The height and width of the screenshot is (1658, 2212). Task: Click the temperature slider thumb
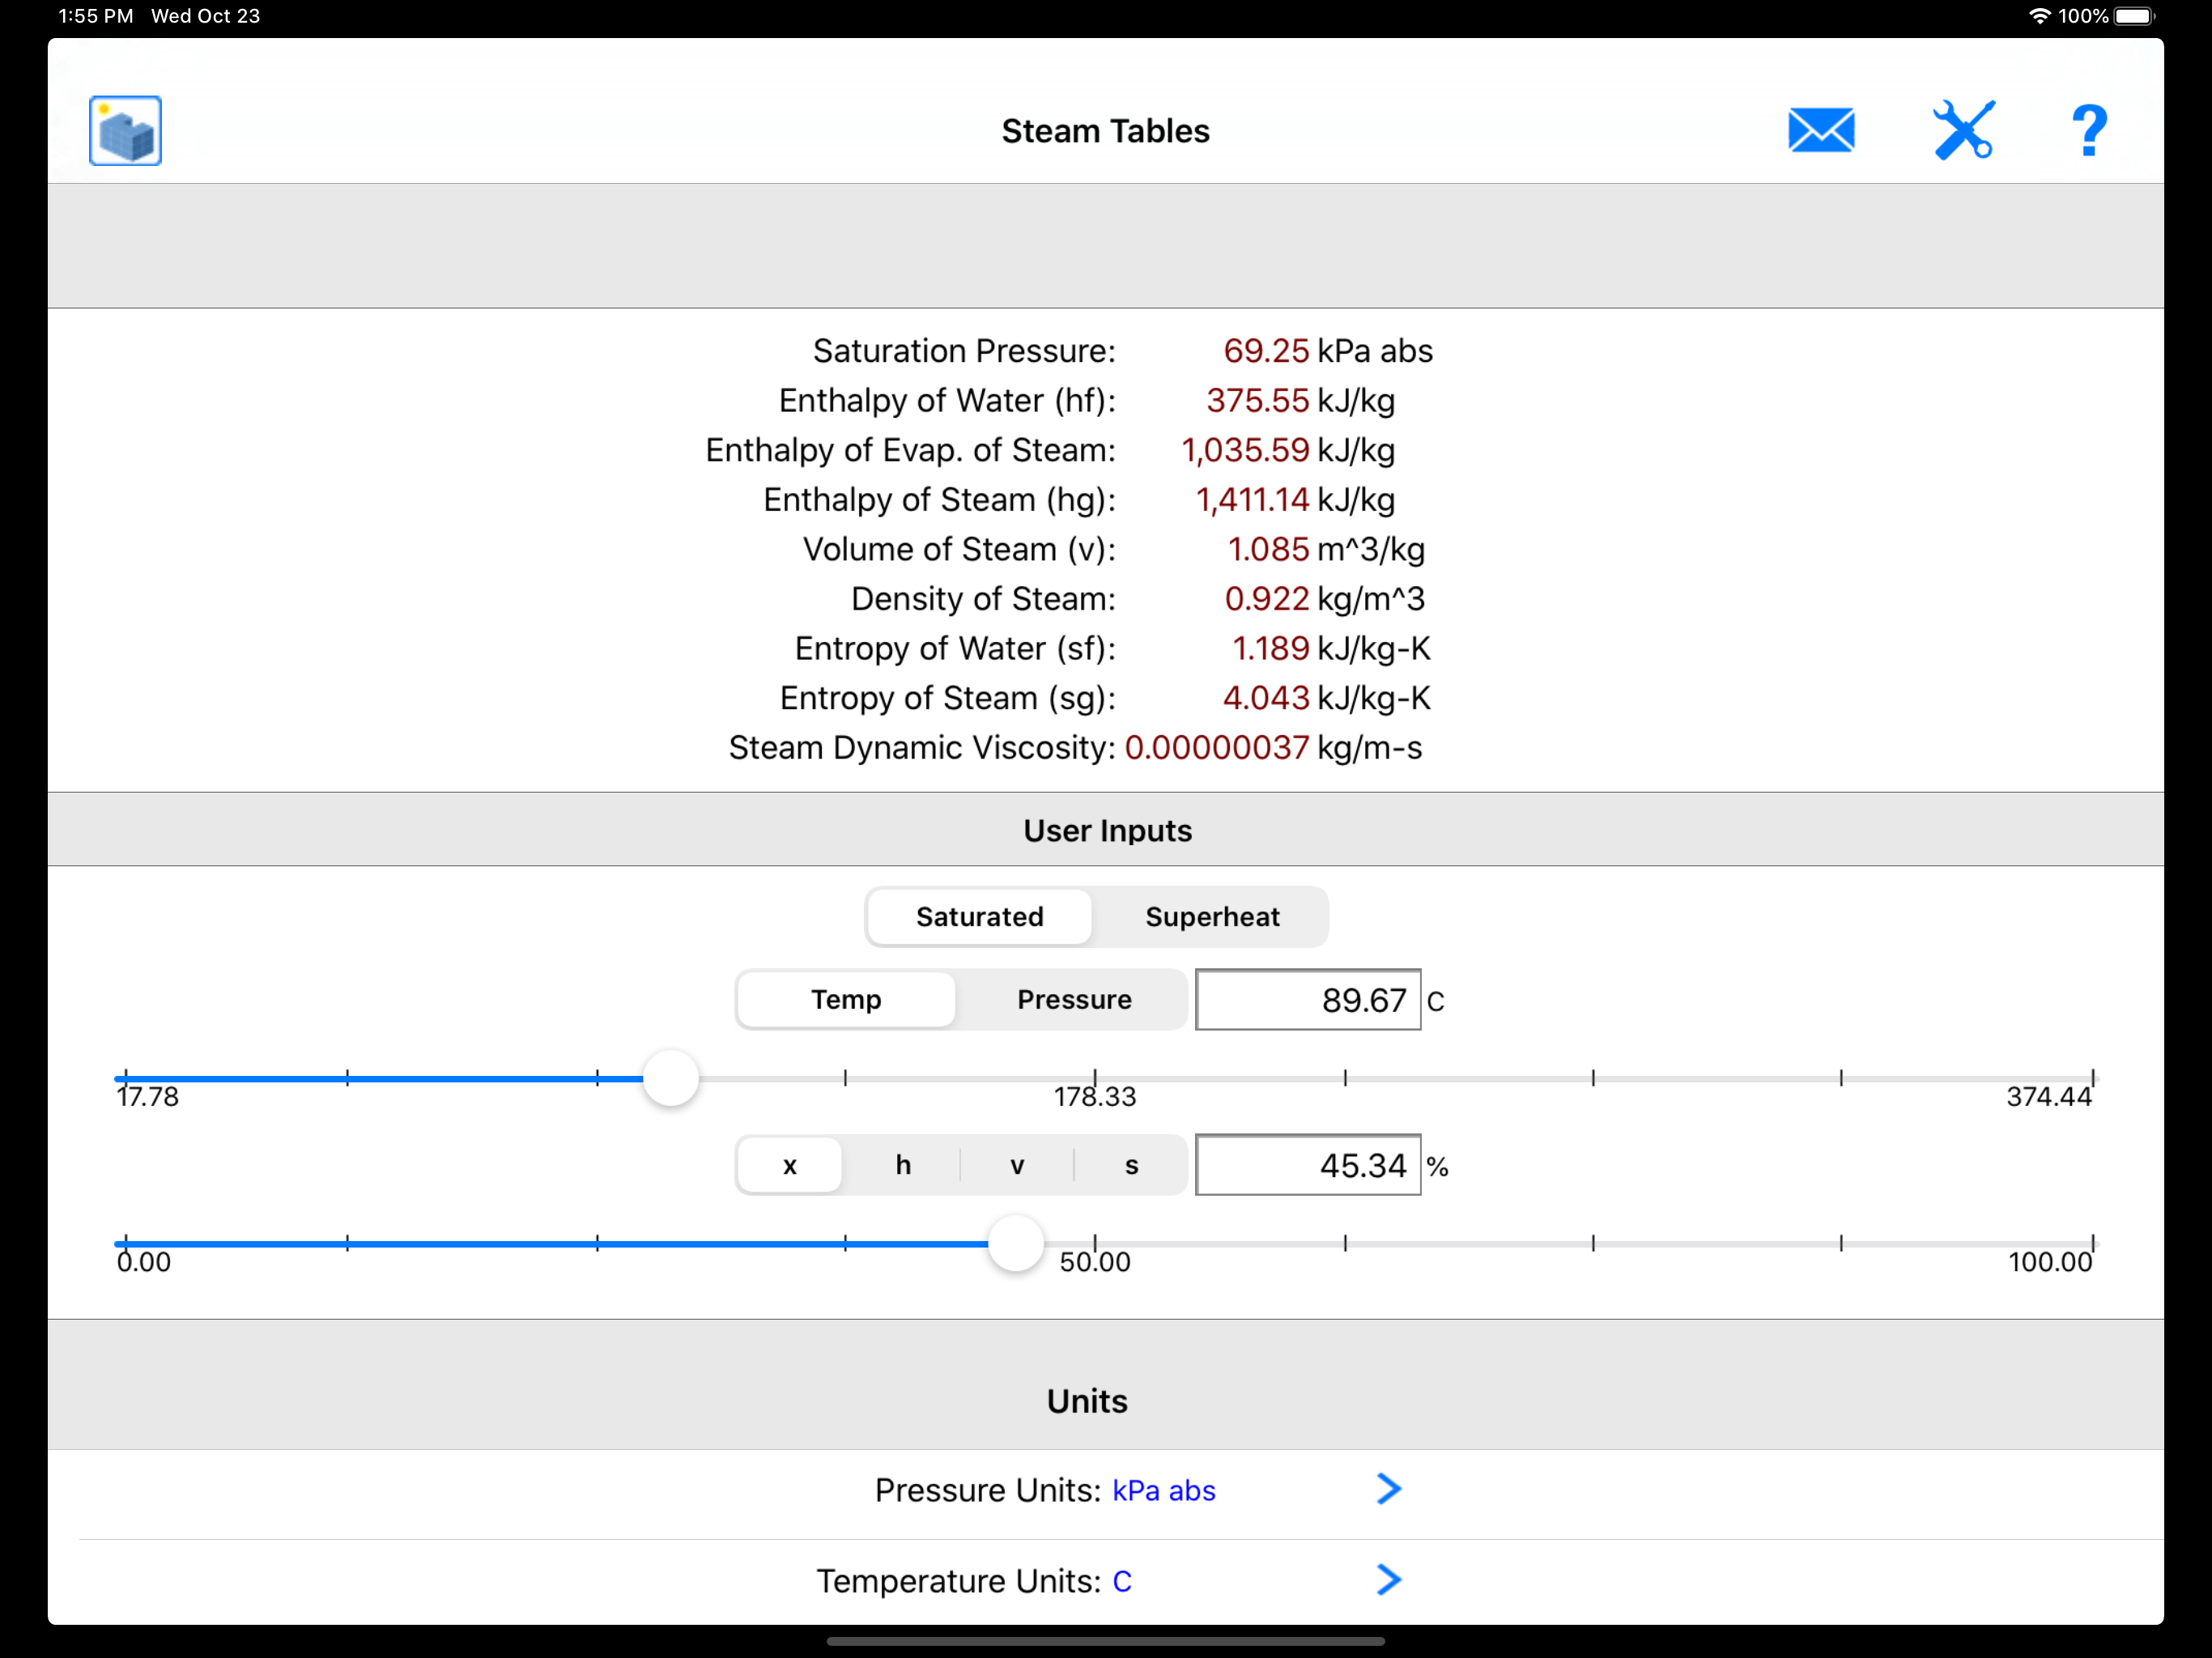[670, 1078]
